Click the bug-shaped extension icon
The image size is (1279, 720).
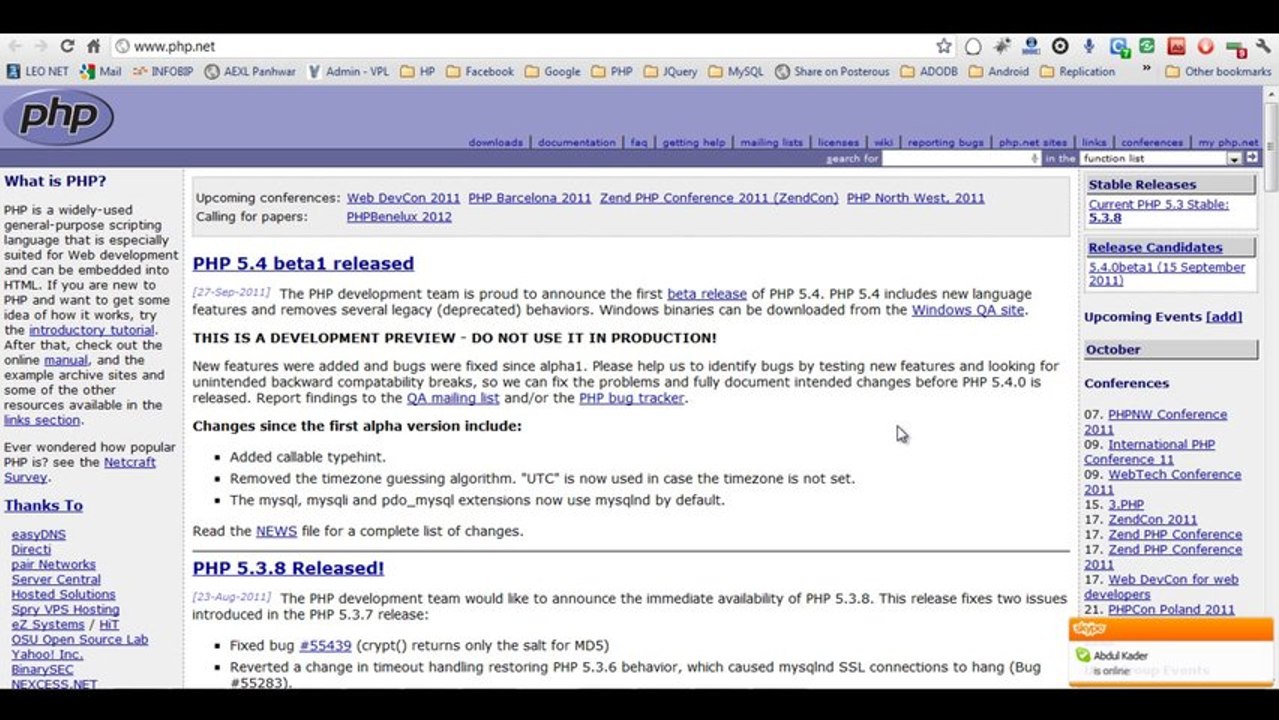[1002, 46]
